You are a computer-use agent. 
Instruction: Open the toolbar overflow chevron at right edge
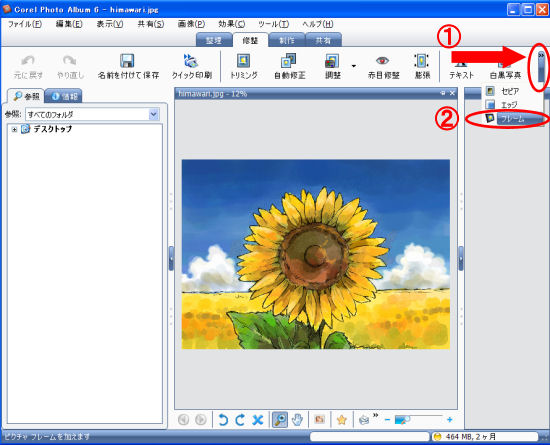tap(541, 67)
